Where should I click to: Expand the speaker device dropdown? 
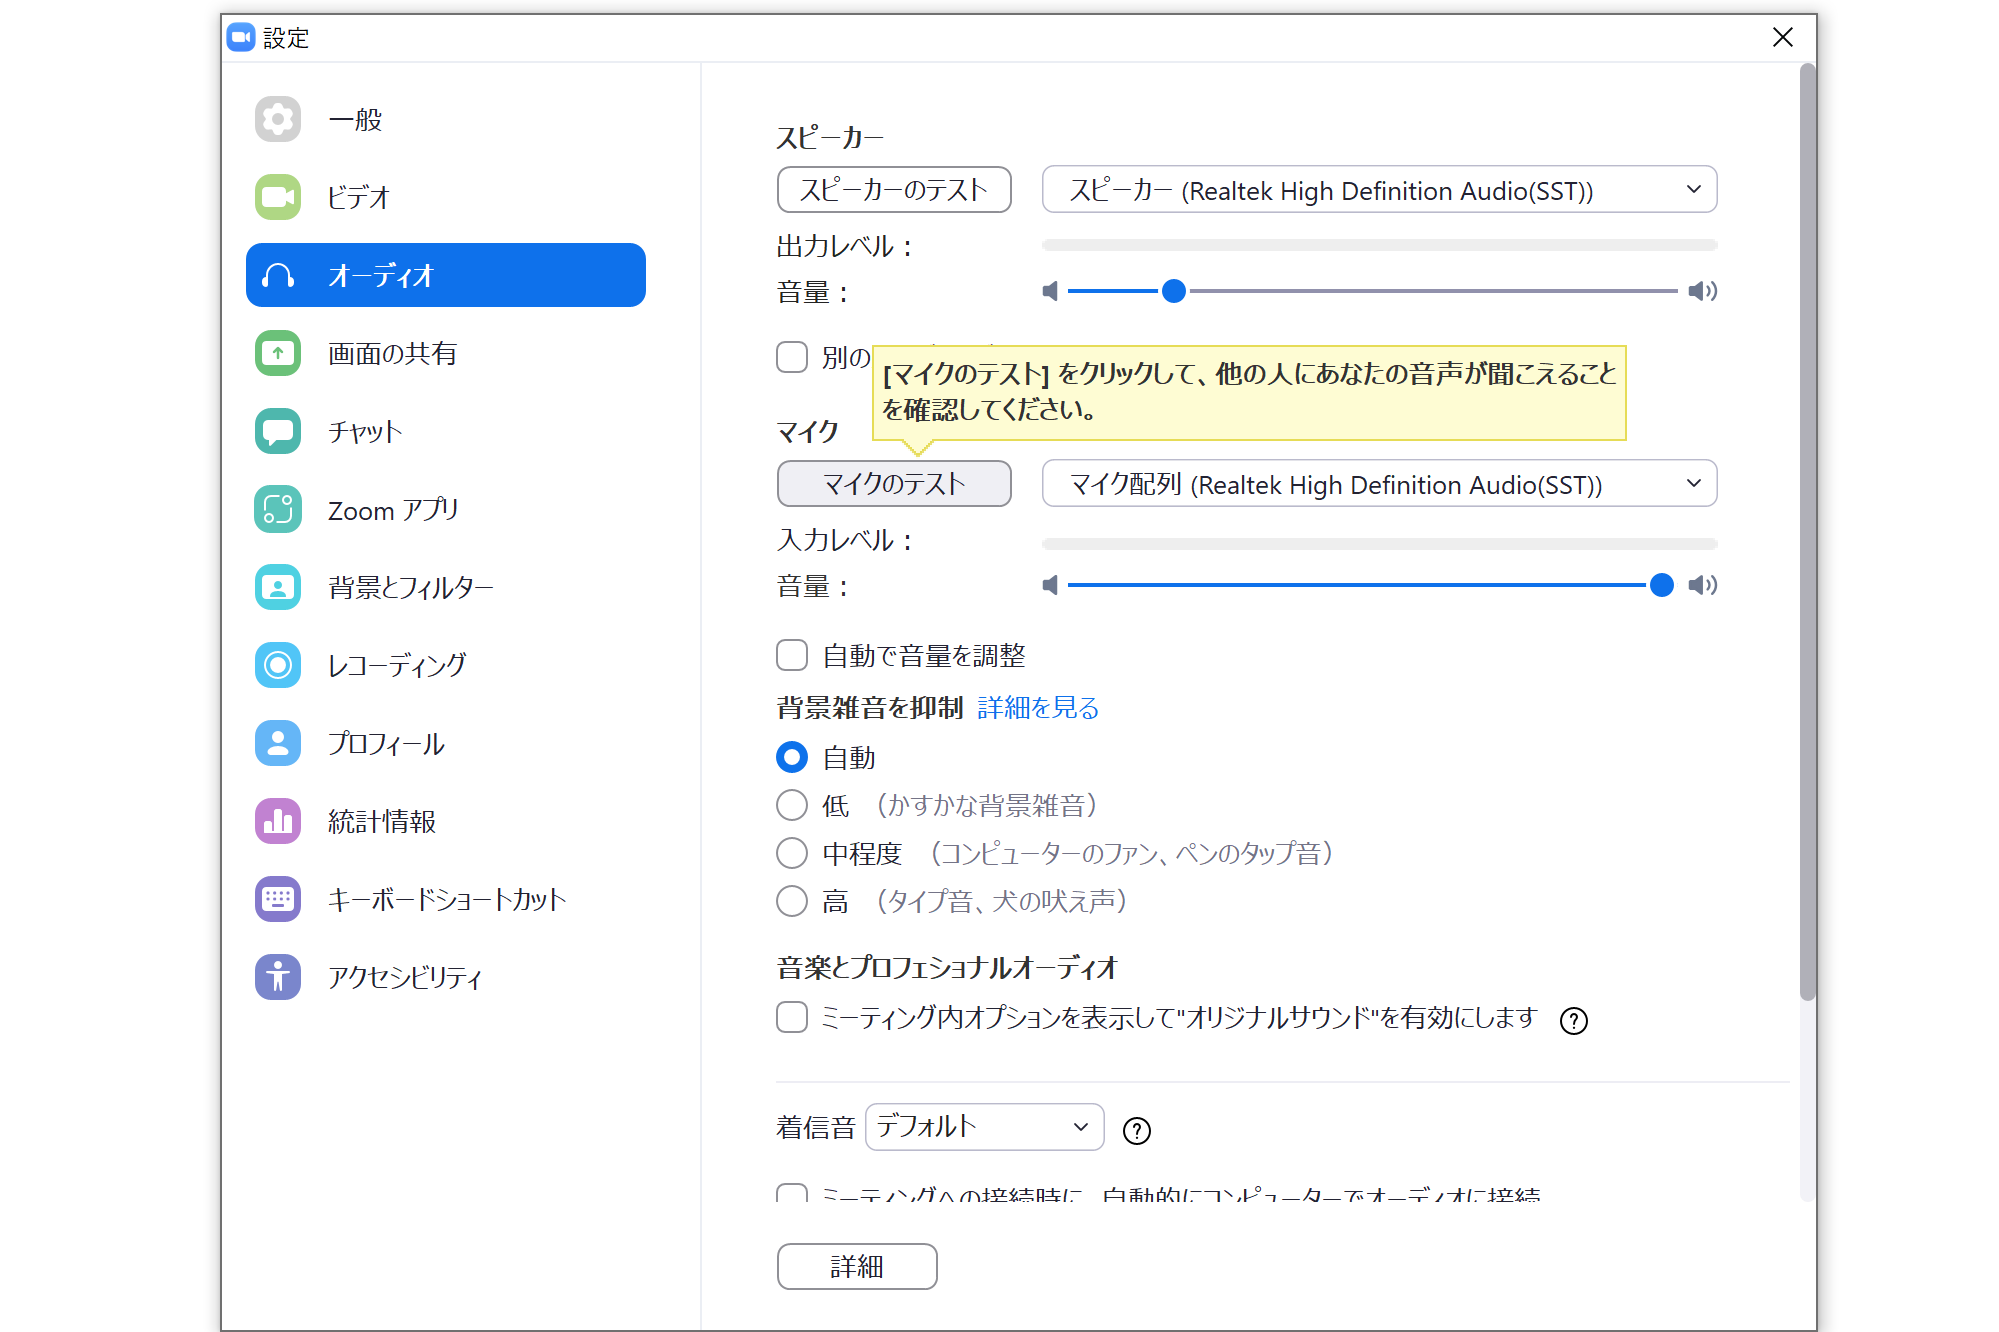1379,190
